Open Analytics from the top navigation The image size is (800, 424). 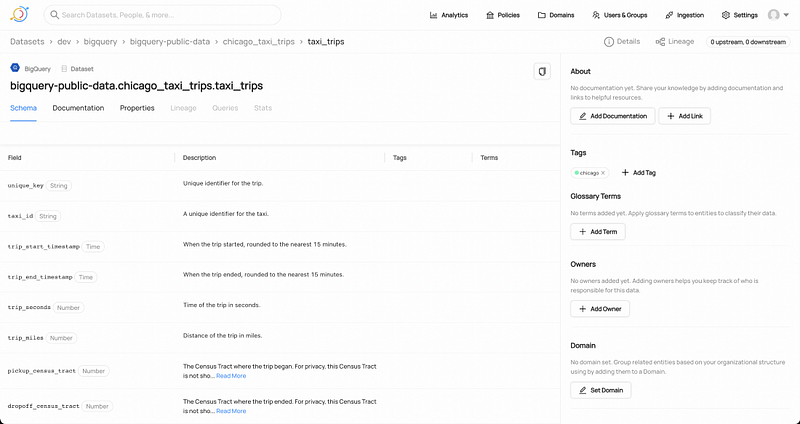click(449, 15)
